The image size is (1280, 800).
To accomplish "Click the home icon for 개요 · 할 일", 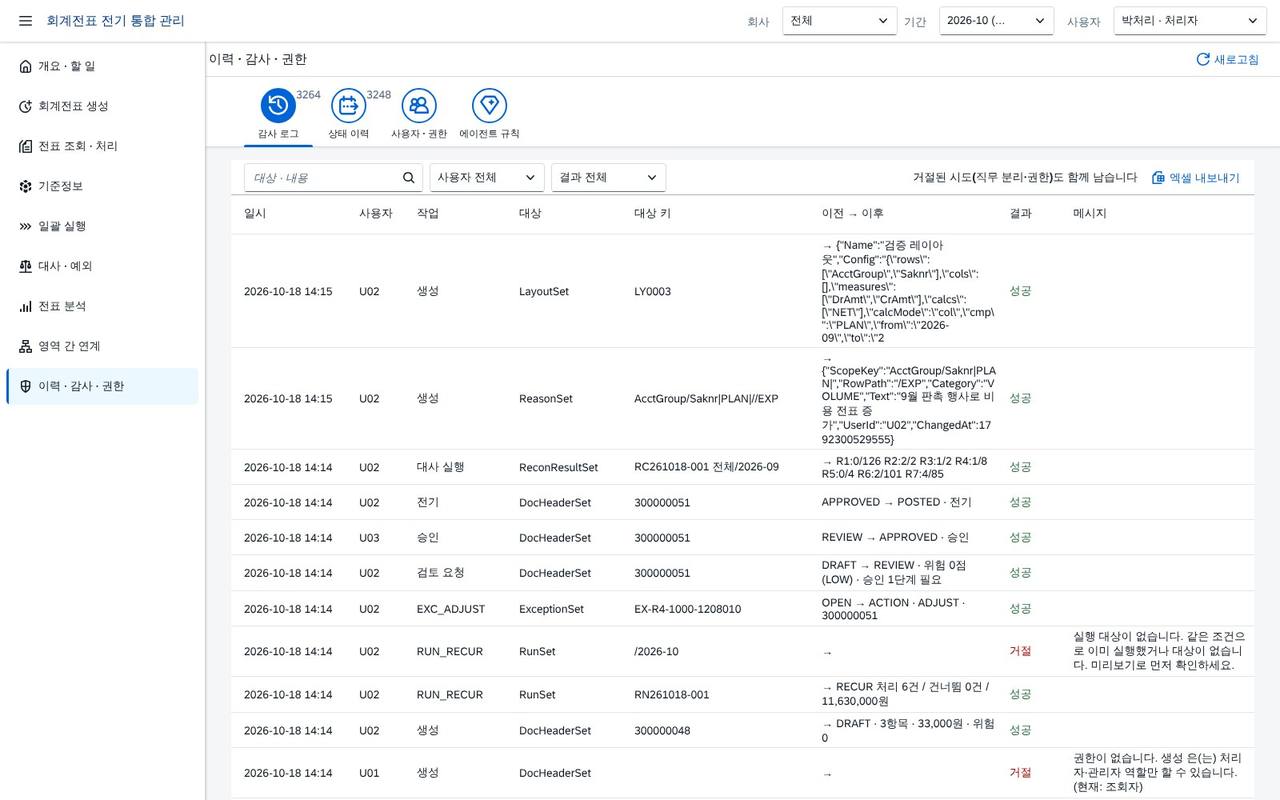I will coord(26,66).
